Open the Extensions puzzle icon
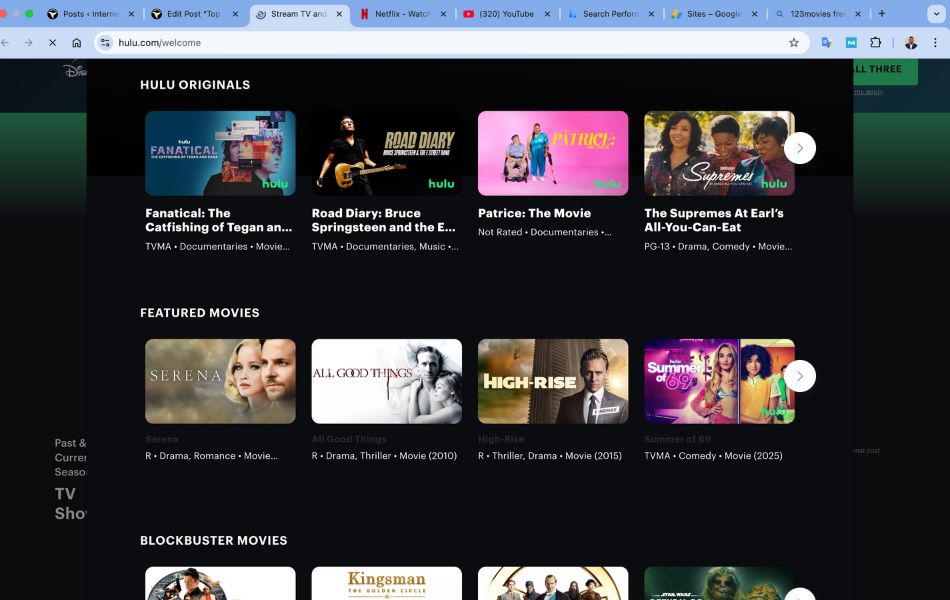 pyautogui.click(x=875, y=42)
